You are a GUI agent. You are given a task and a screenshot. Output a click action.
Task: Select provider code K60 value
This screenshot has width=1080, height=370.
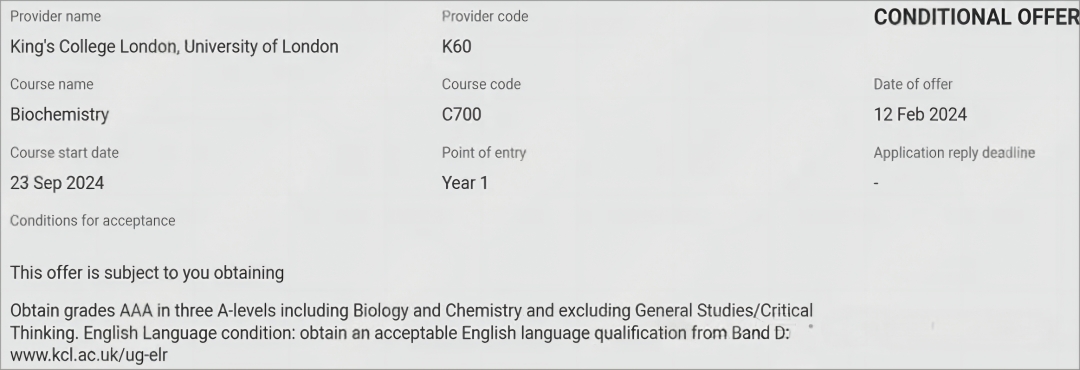click(457, 47)
